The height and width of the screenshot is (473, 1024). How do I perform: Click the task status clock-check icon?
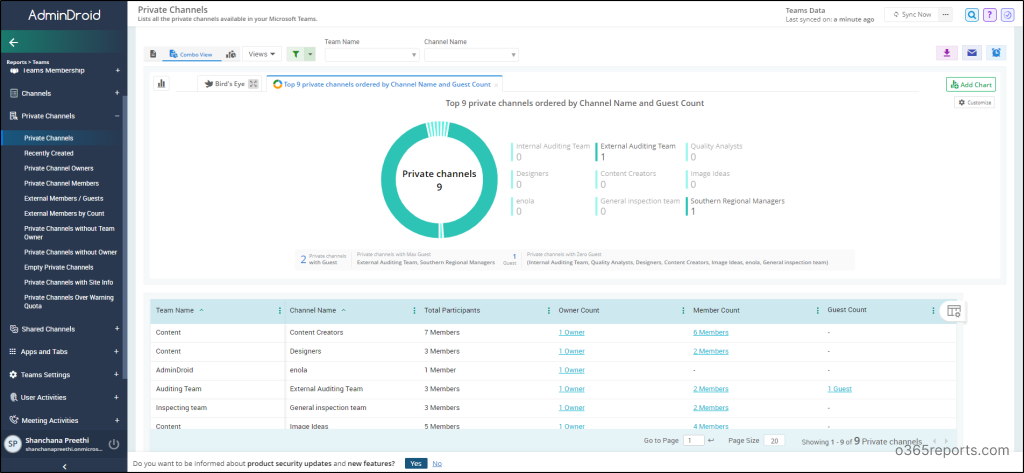1007,14
